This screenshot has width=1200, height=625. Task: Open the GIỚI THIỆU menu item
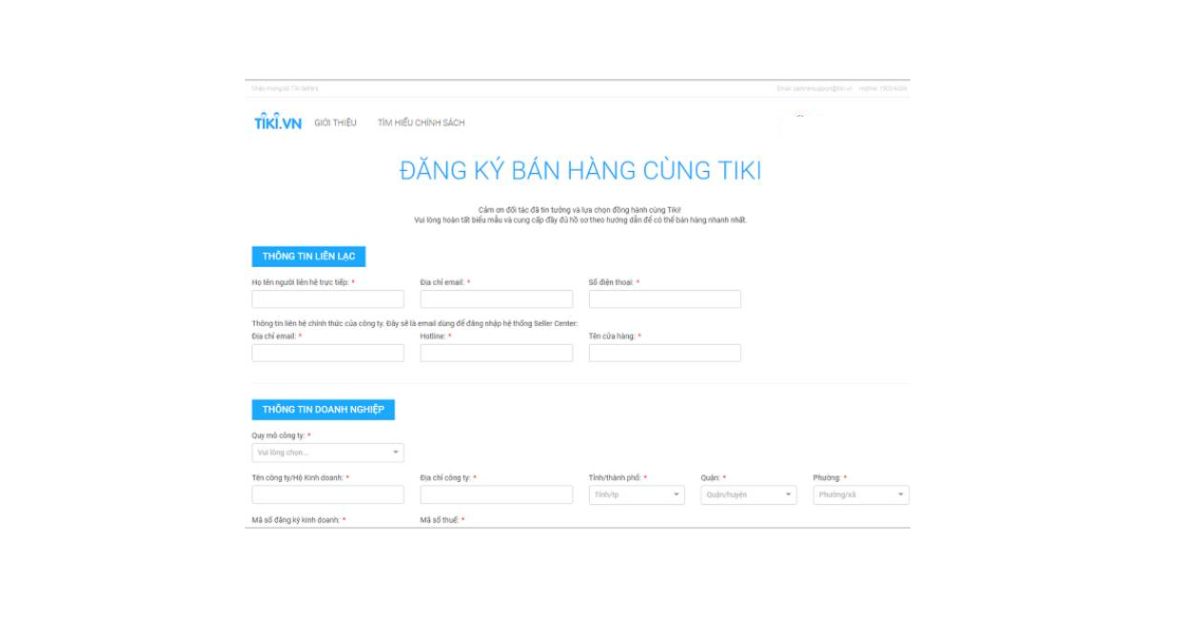pos(335,123)
